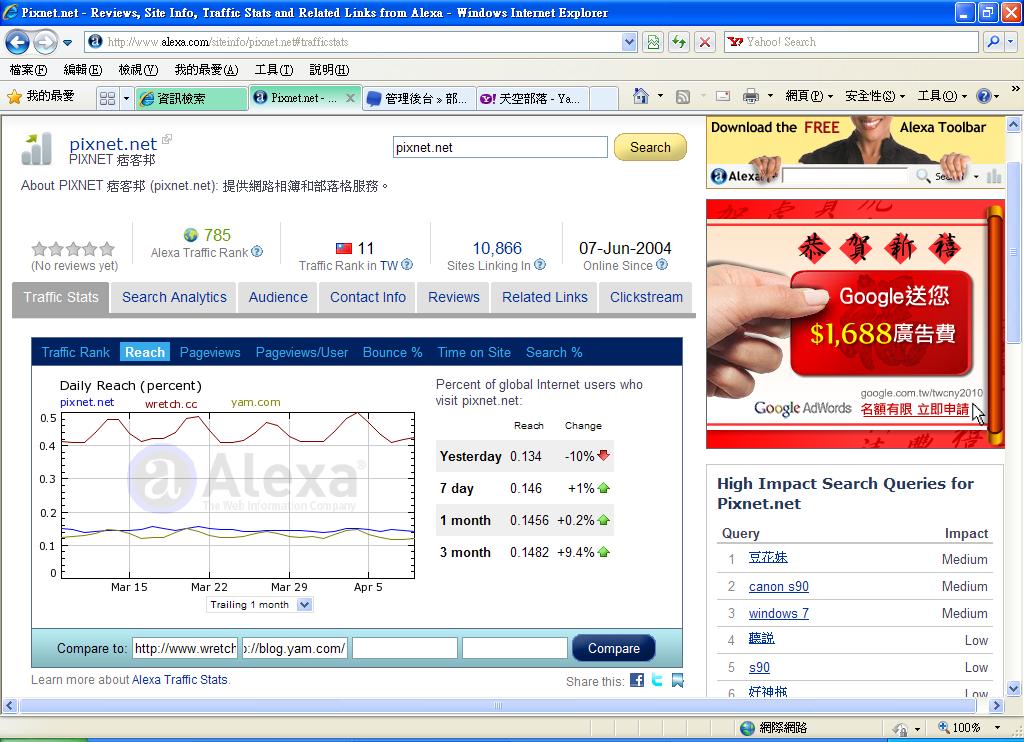Switch to the 天空部落 Yahoo tab

tap(532, 99)
